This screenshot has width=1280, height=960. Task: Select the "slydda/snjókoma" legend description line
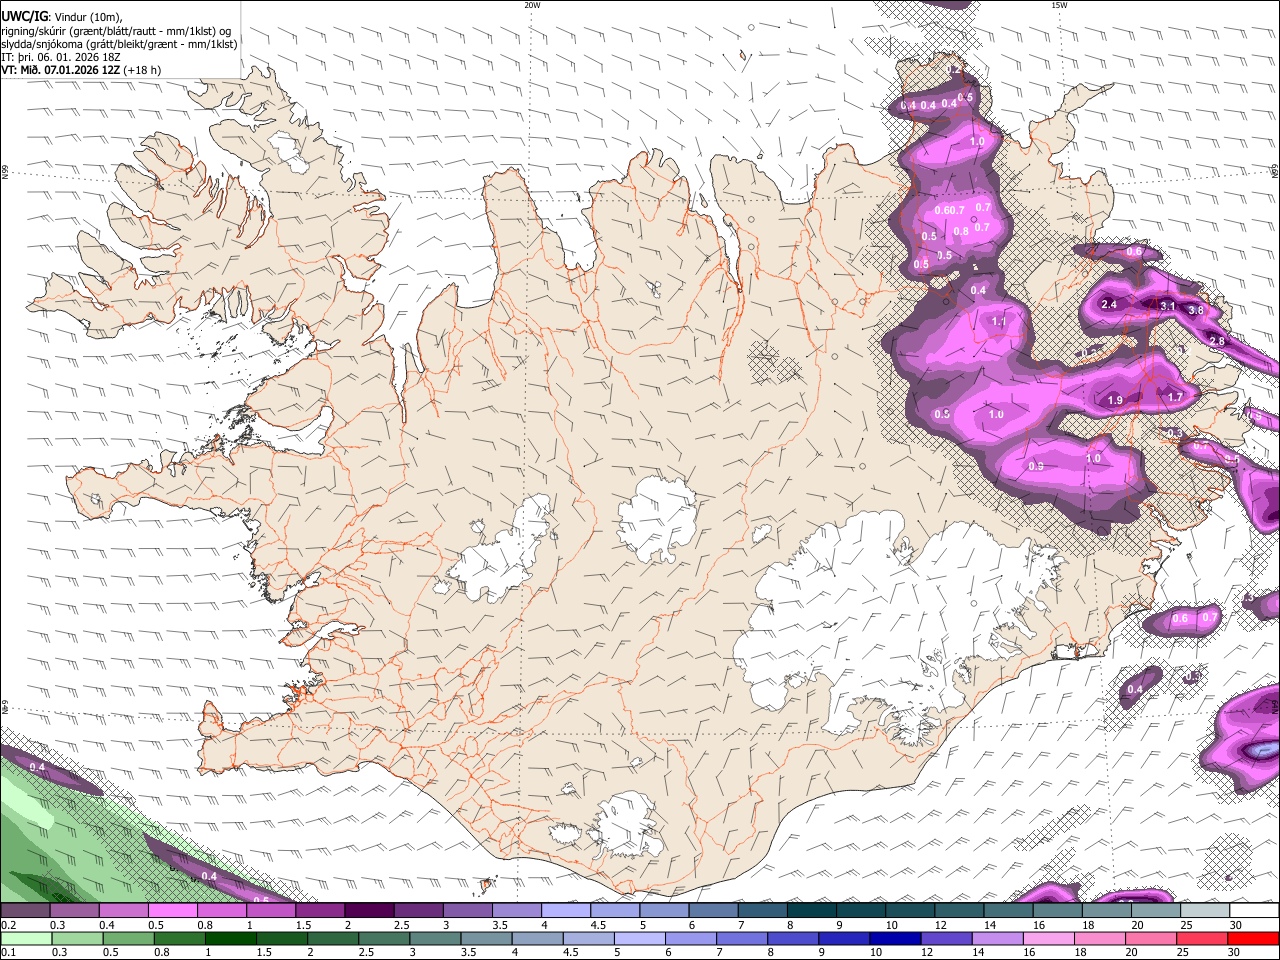pyautogui.click(x=119, y=44)
